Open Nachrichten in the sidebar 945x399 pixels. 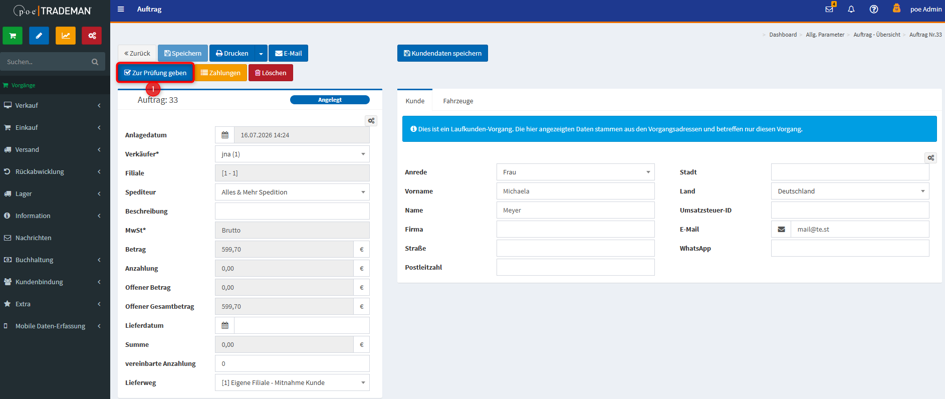point(55,238)
